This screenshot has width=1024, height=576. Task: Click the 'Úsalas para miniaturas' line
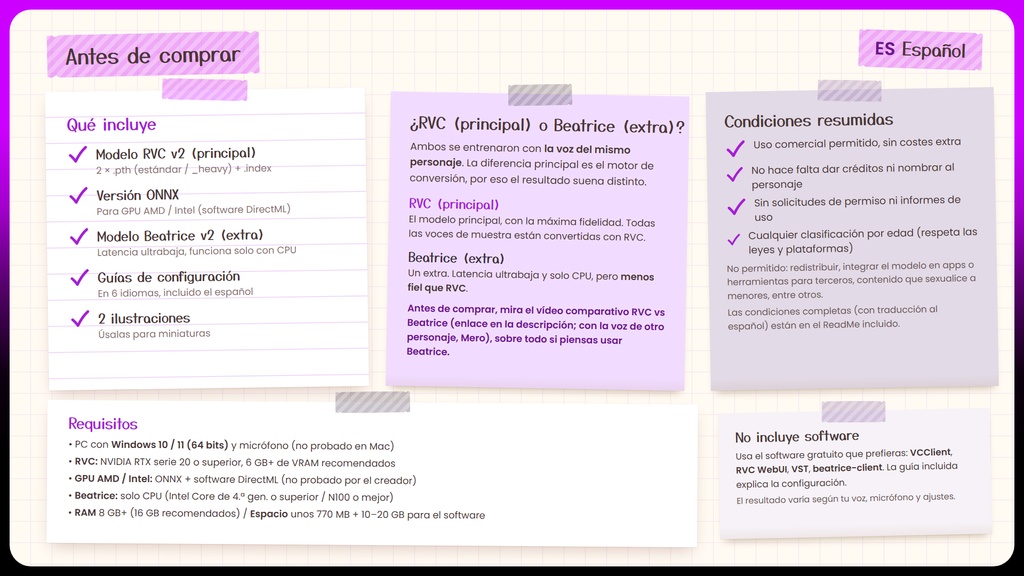point(154,334)
